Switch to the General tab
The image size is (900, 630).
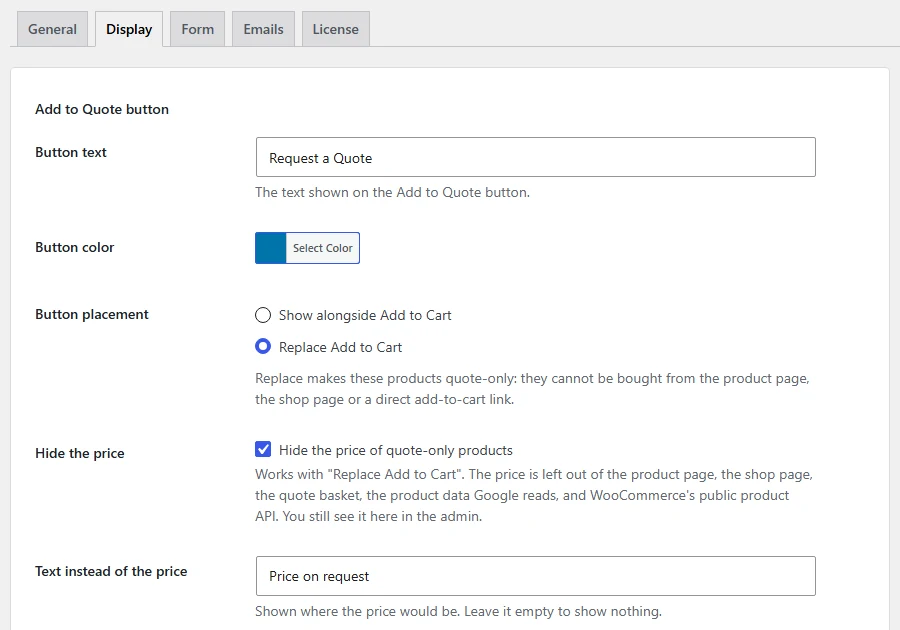pyautogui.click(x=52, y=29)
